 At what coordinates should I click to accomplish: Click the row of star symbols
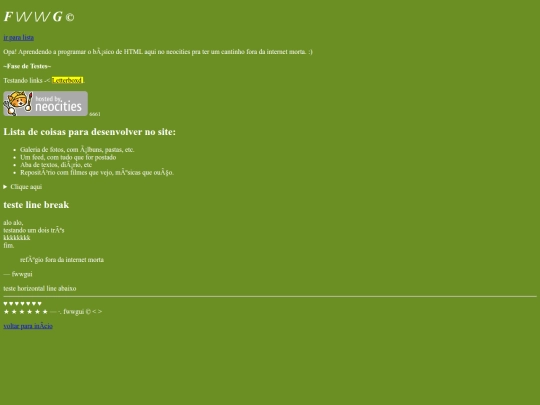click(x=26, y=312)
